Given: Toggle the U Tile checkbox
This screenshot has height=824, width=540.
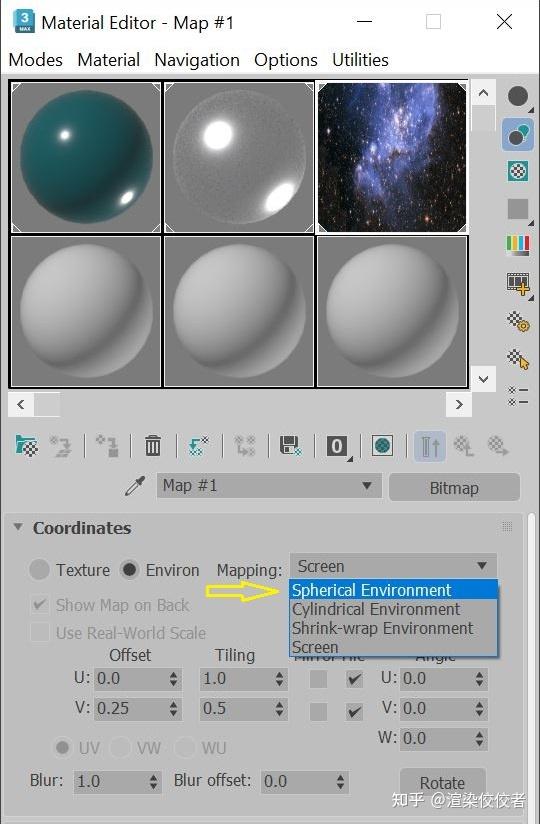Looking at the screenshot, I should pos(355,679).
